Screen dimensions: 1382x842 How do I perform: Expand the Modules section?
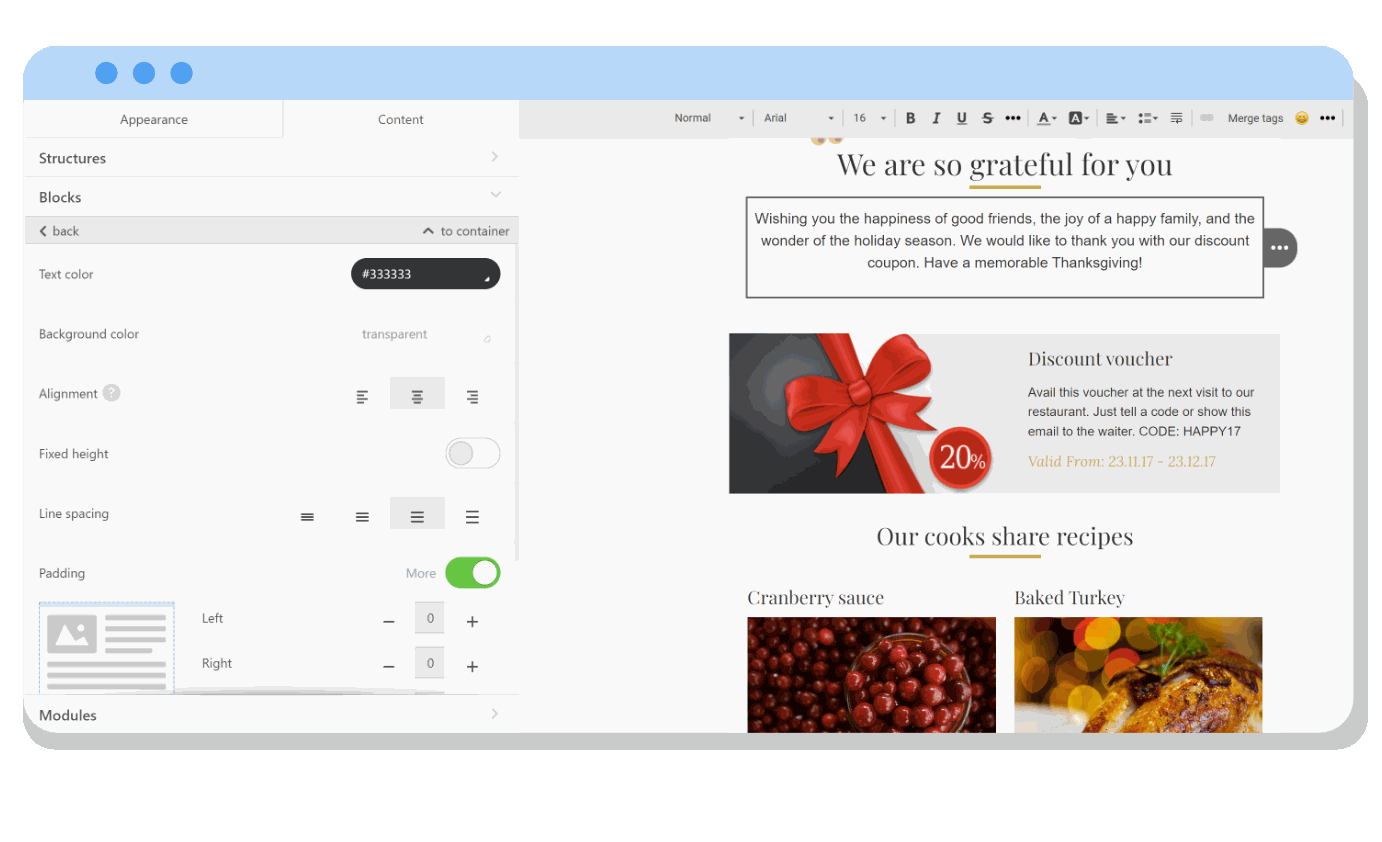pyautogui.click(x=271, y=715)
